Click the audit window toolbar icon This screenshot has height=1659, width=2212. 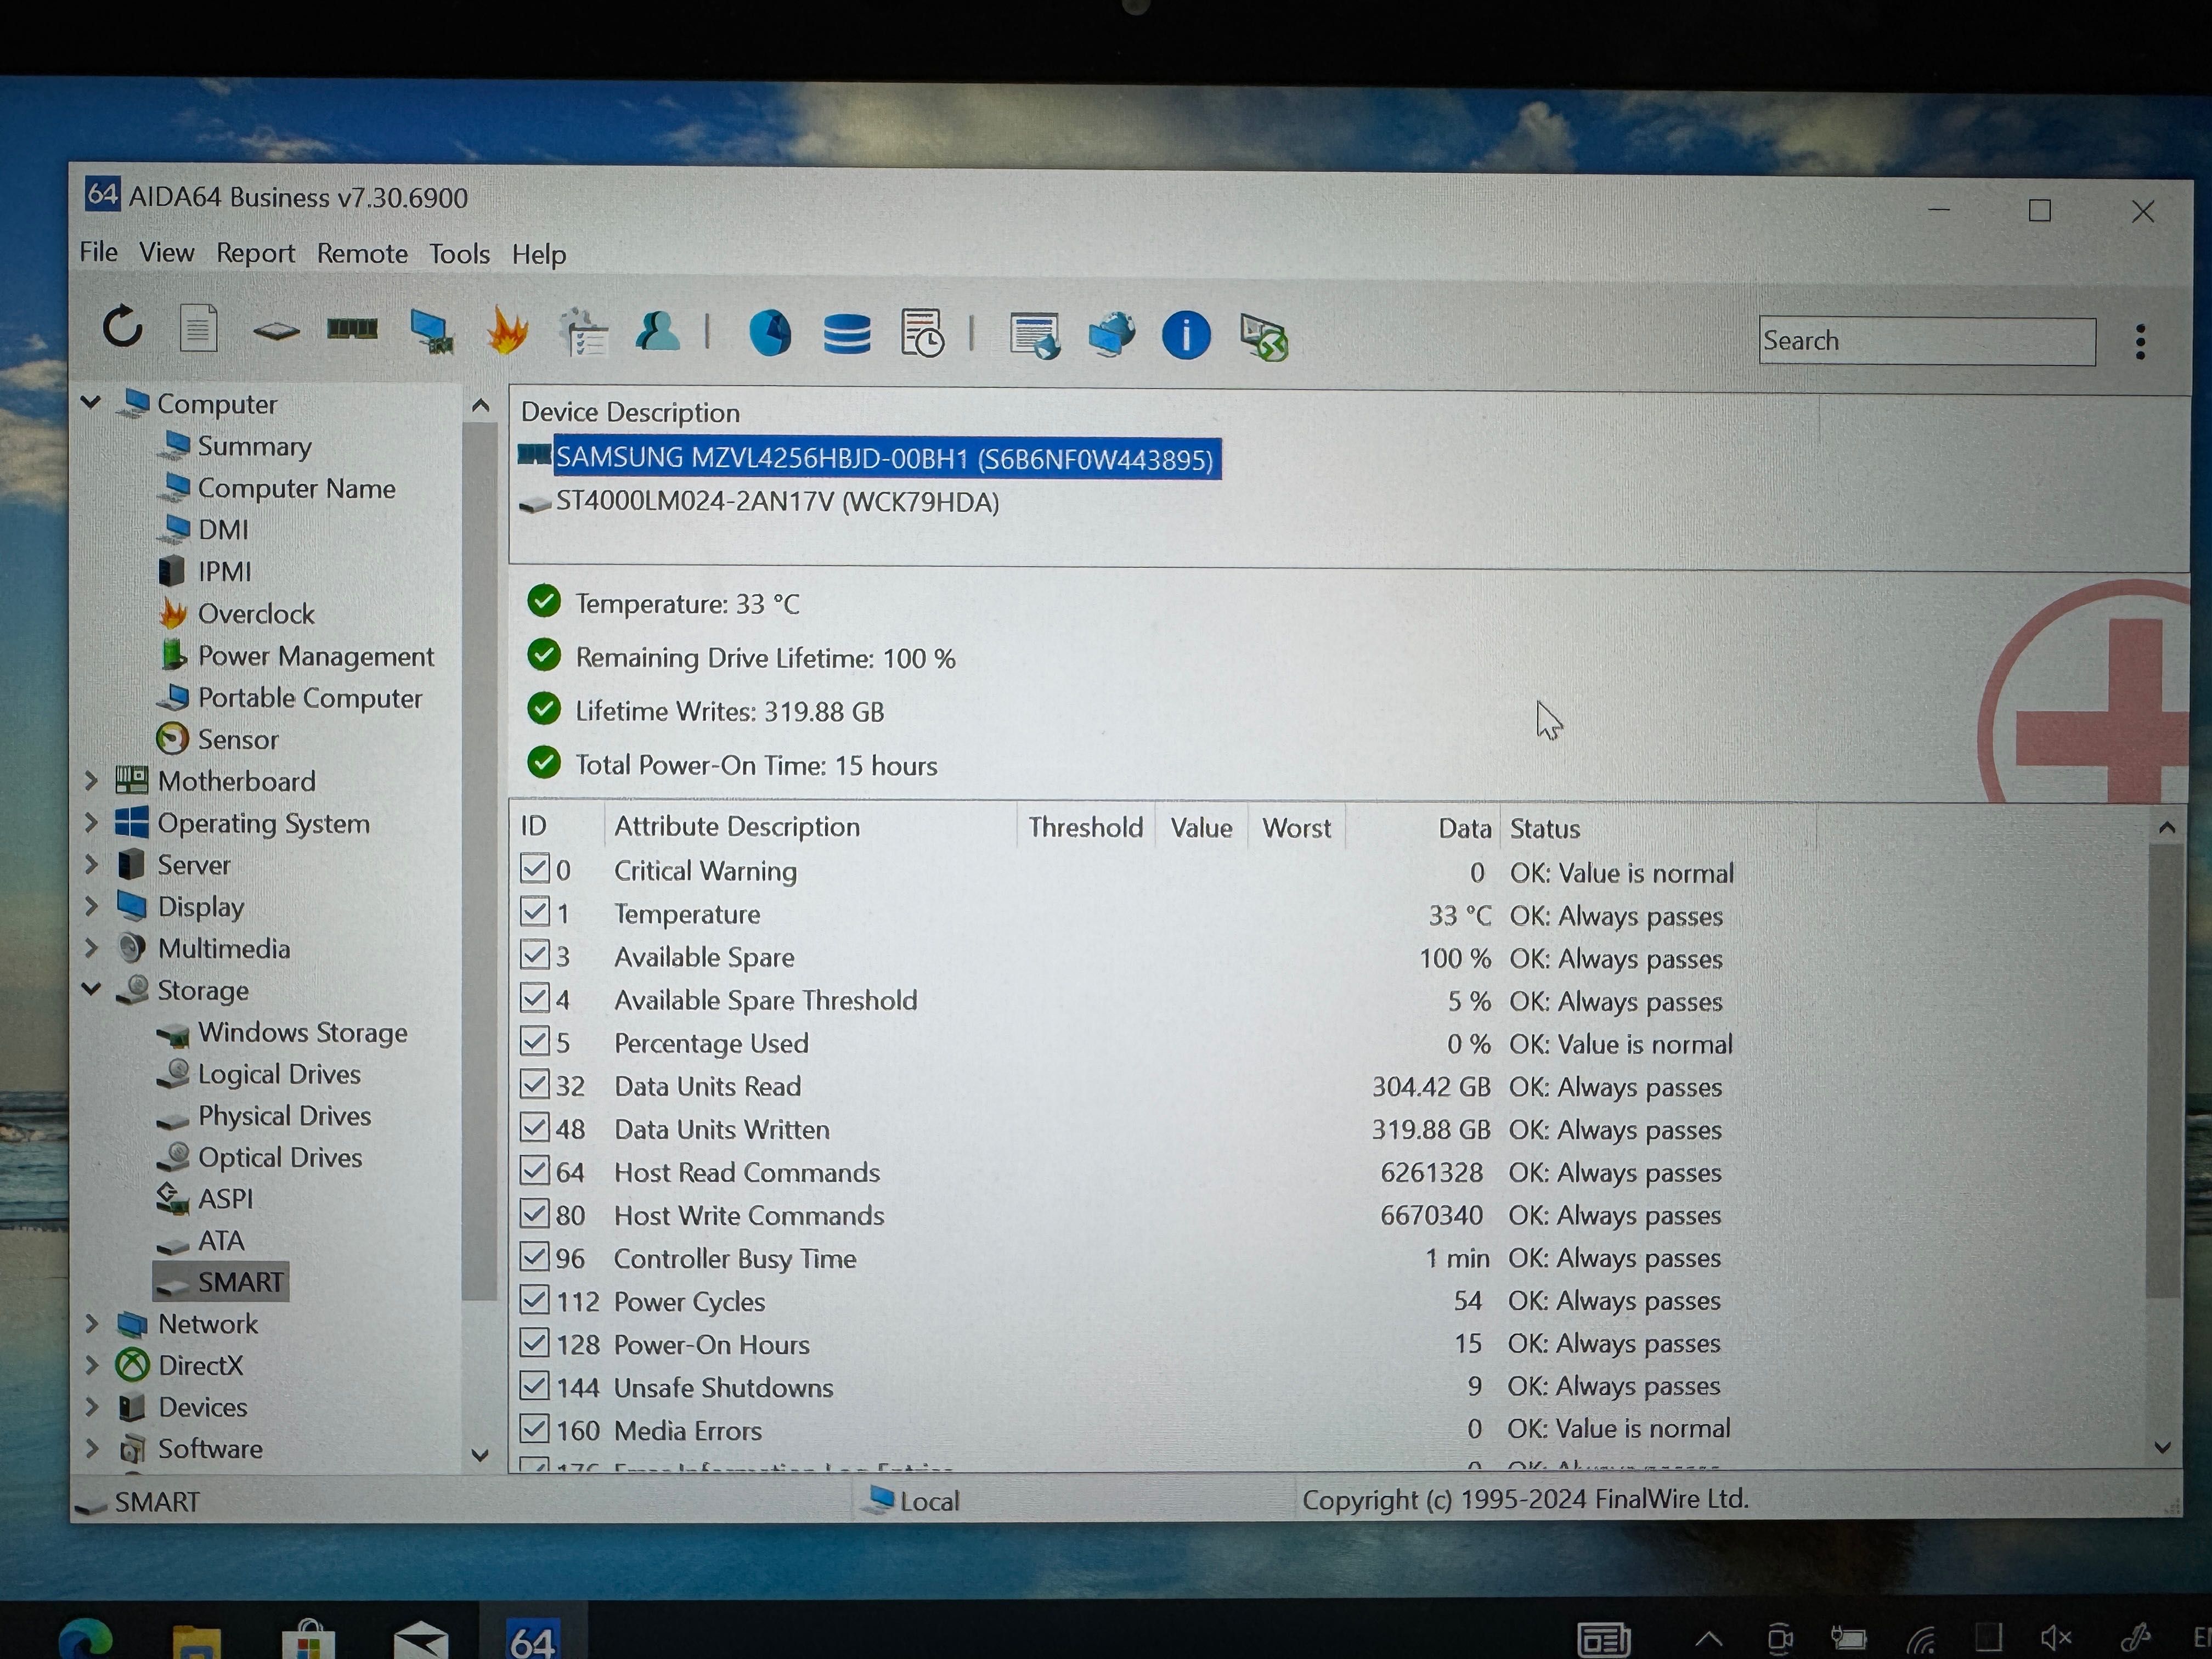coord(1035,336)
